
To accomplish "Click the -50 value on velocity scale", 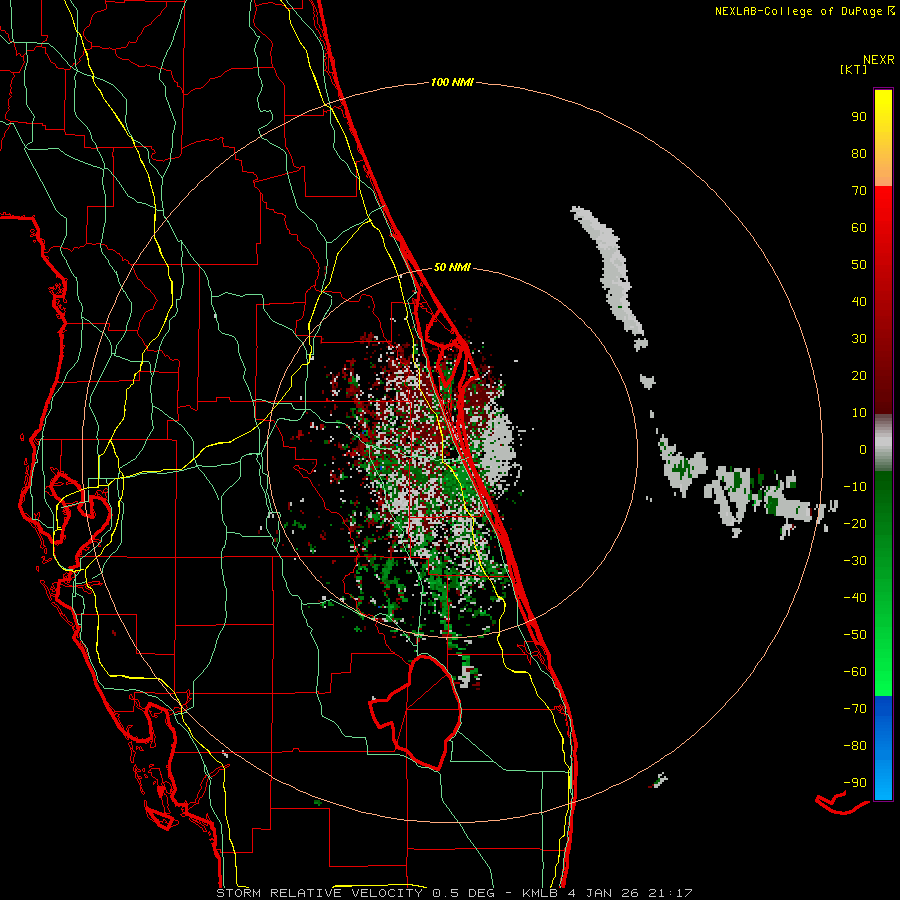I will pos(855,635).
